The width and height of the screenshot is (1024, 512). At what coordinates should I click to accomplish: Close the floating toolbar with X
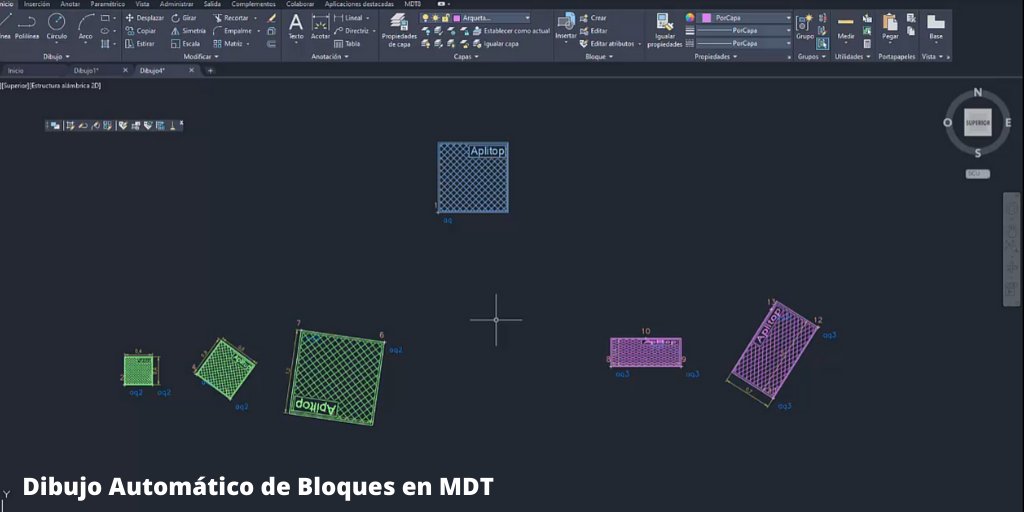click(x=181, y=123)
